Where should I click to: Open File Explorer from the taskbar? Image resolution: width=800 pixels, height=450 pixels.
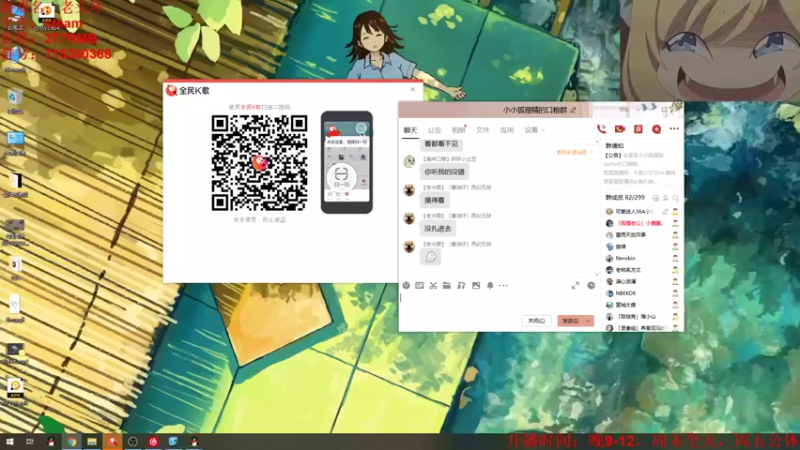pos(92,441)
